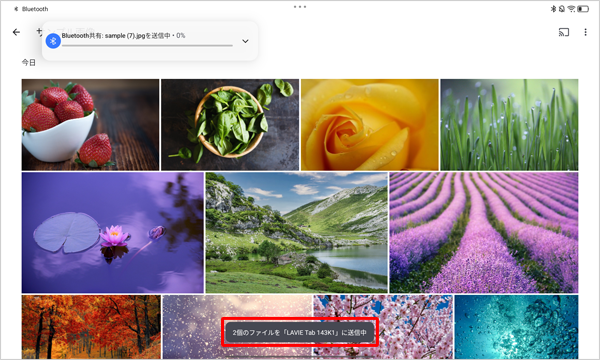600x360 pixels.
Task: Open the mountain lake landscape photo
Action: [x=297, y=233]
